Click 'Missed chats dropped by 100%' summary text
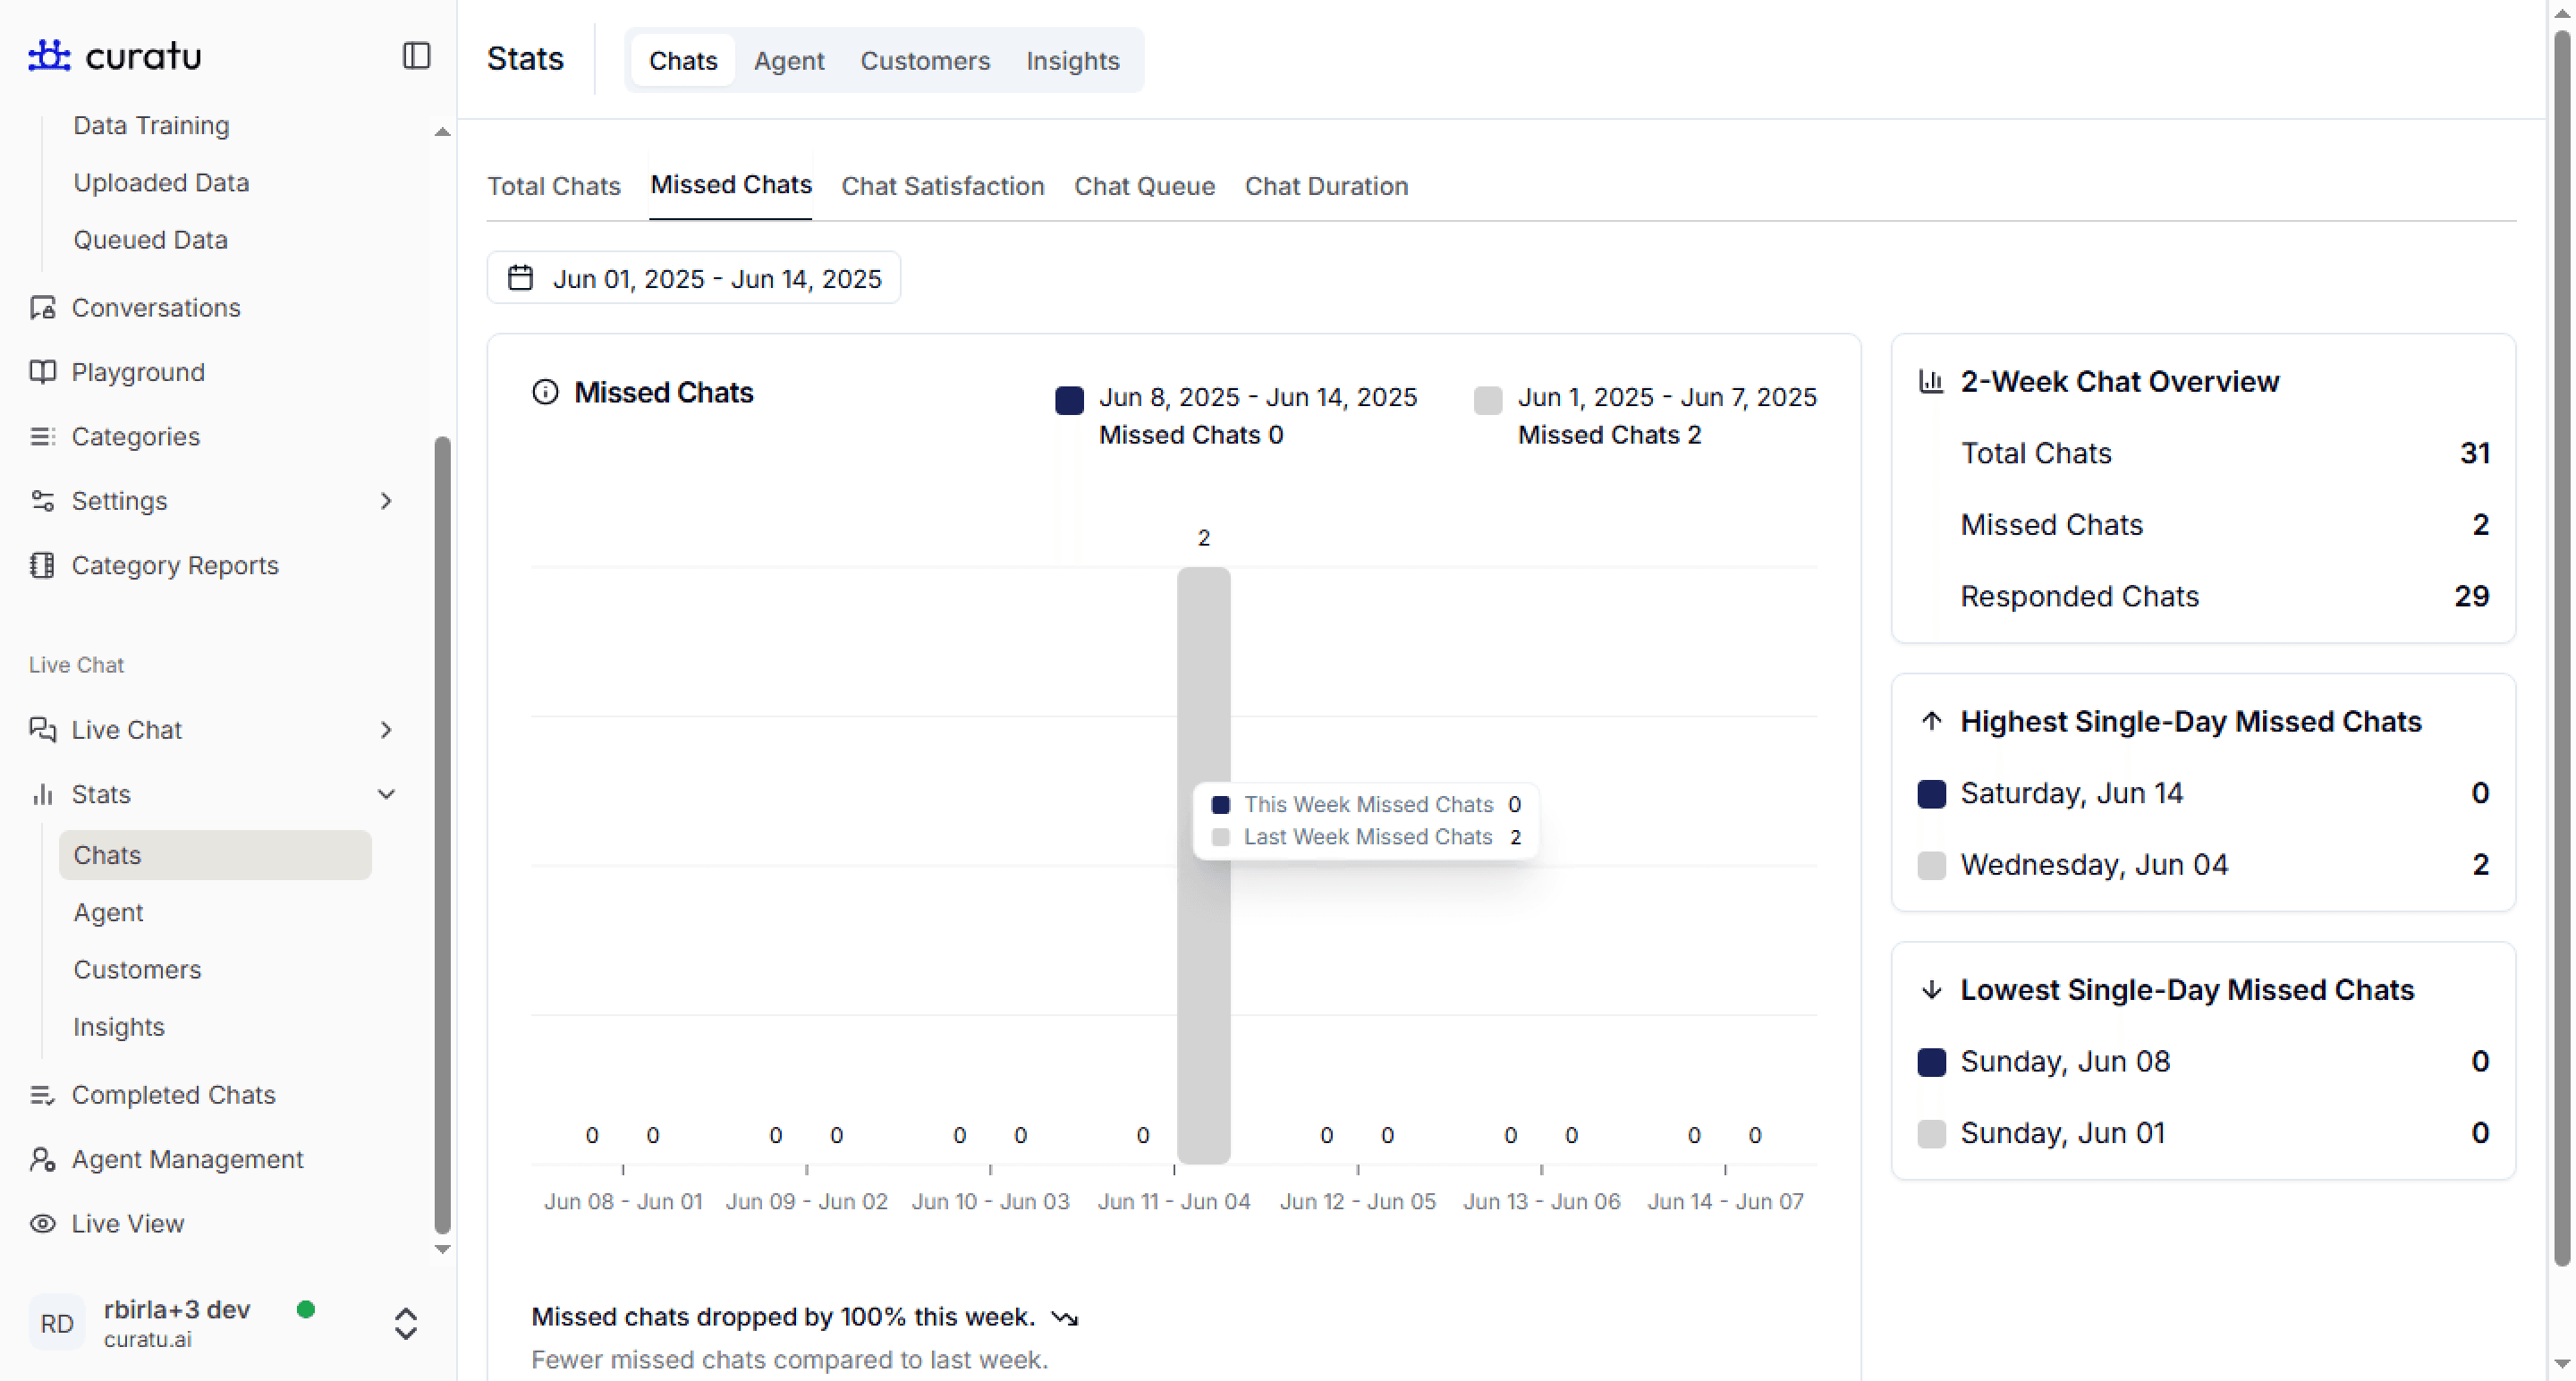The image size is (2576, 1381). click(x=783, y=1317)
